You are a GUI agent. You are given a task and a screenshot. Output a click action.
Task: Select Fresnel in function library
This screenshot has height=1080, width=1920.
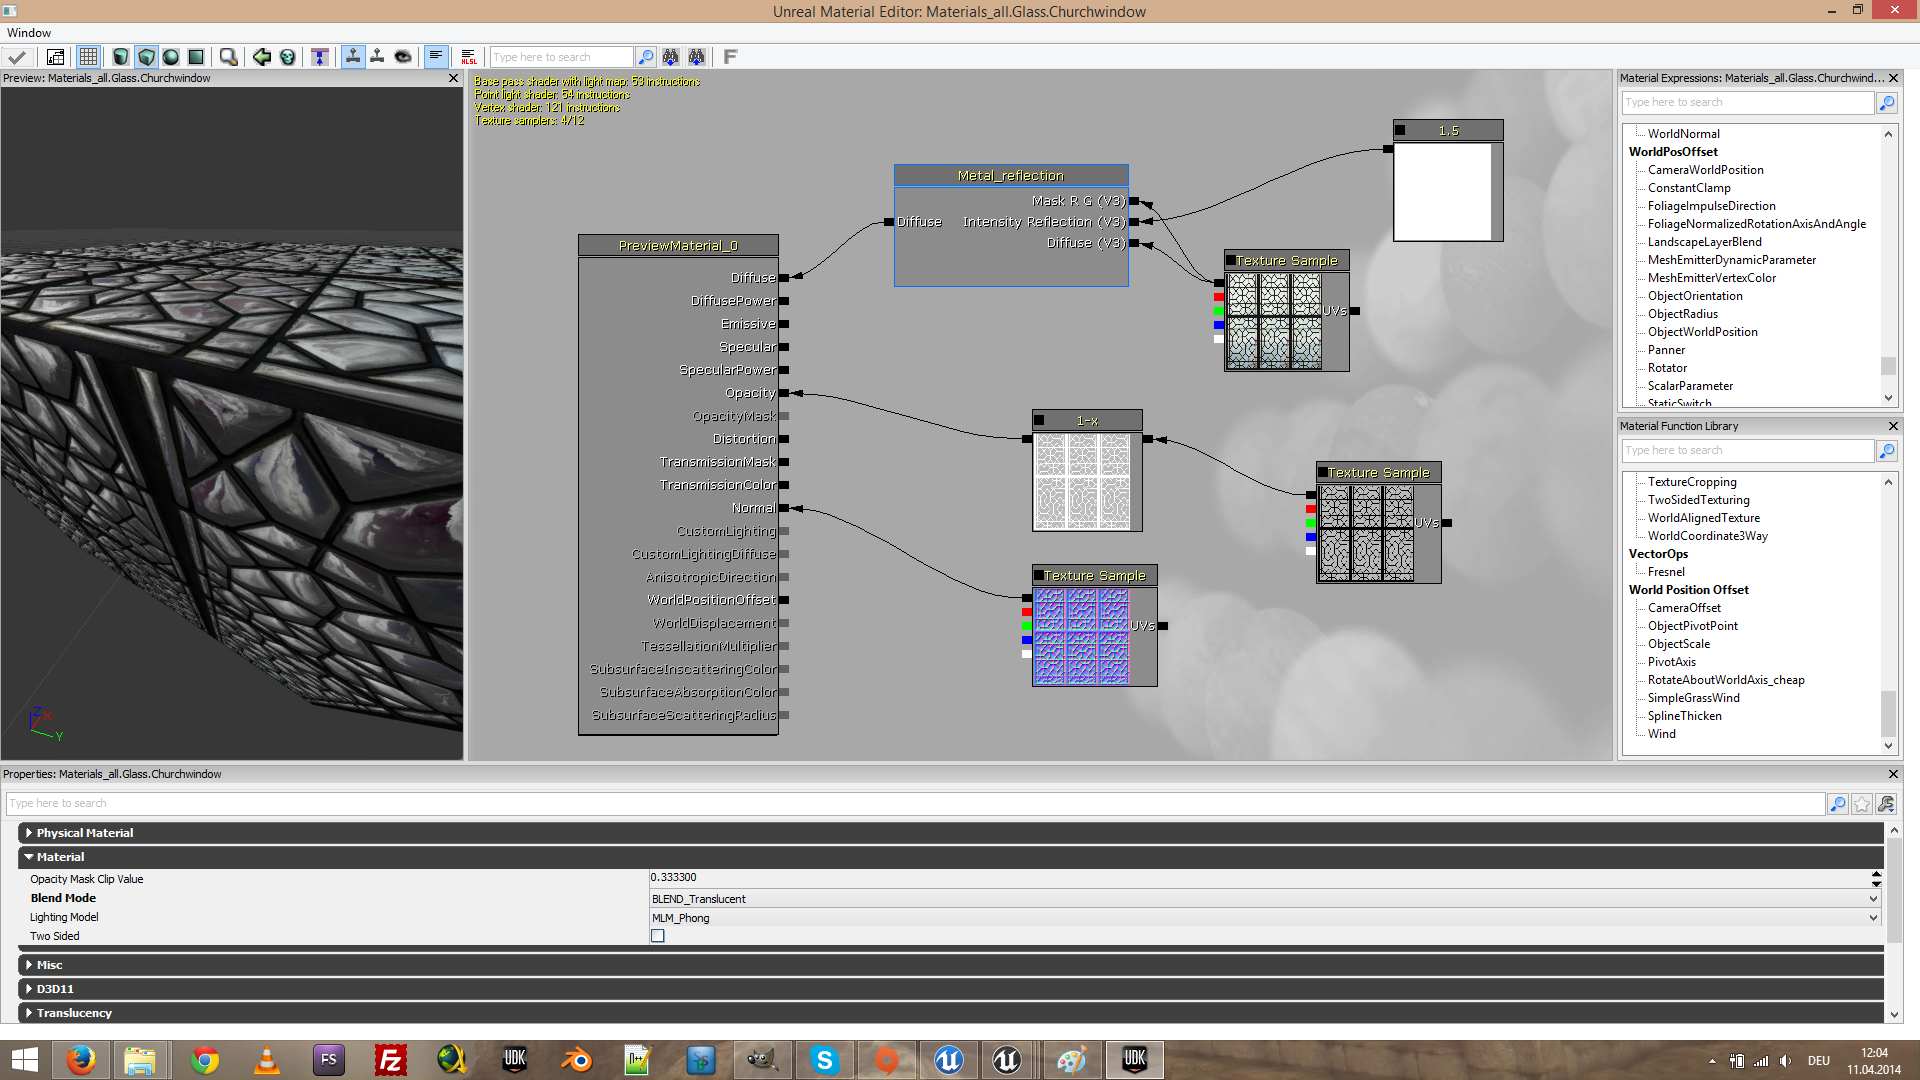(1666, 572)
